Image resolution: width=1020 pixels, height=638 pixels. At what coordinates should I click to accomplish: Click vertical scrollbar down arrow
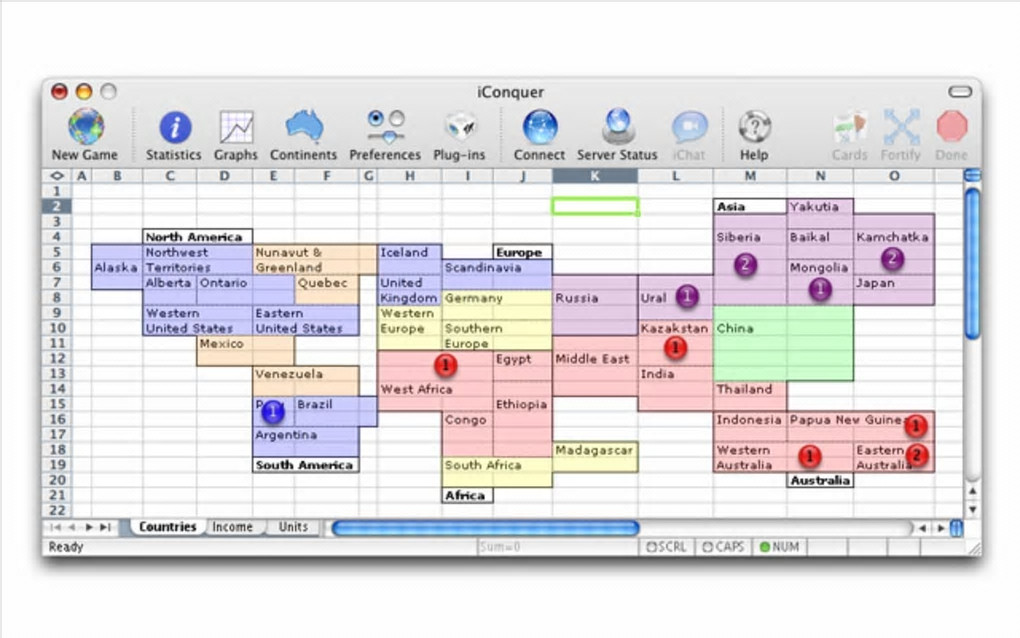[973, 509]
